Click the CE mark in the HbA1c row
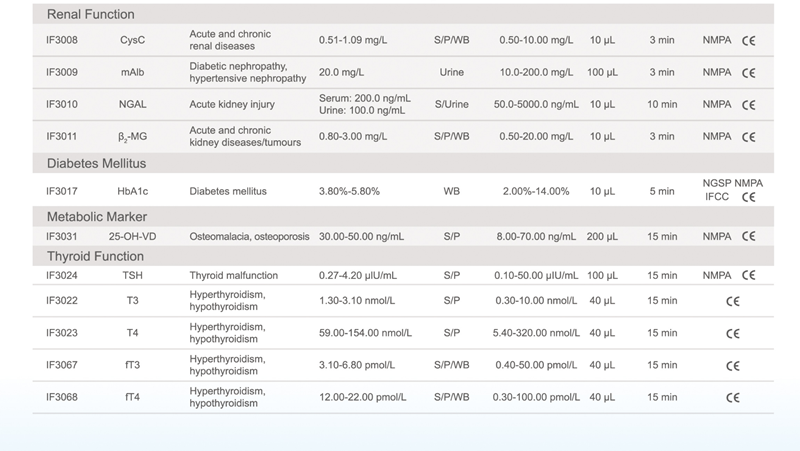The image size is (800, 451). click(748, 197)
